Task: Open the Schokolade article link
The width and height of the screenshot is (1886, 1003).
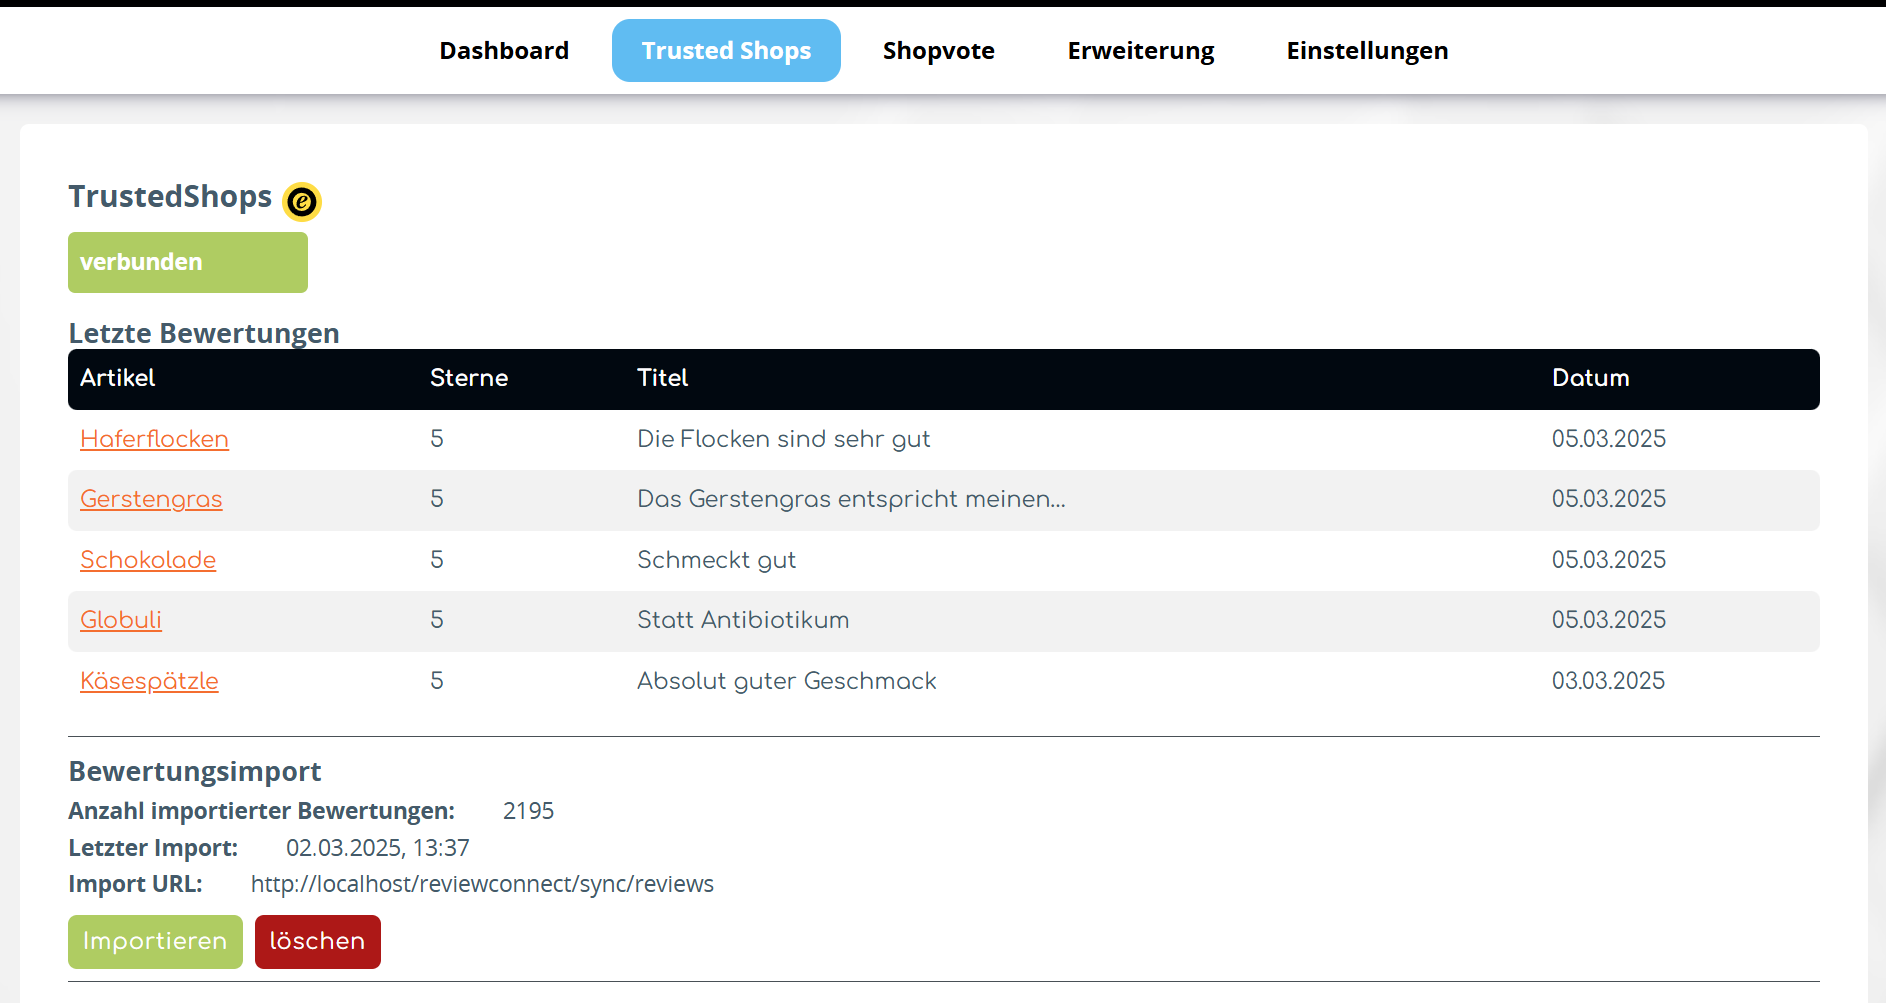Action: coord(148,560)
